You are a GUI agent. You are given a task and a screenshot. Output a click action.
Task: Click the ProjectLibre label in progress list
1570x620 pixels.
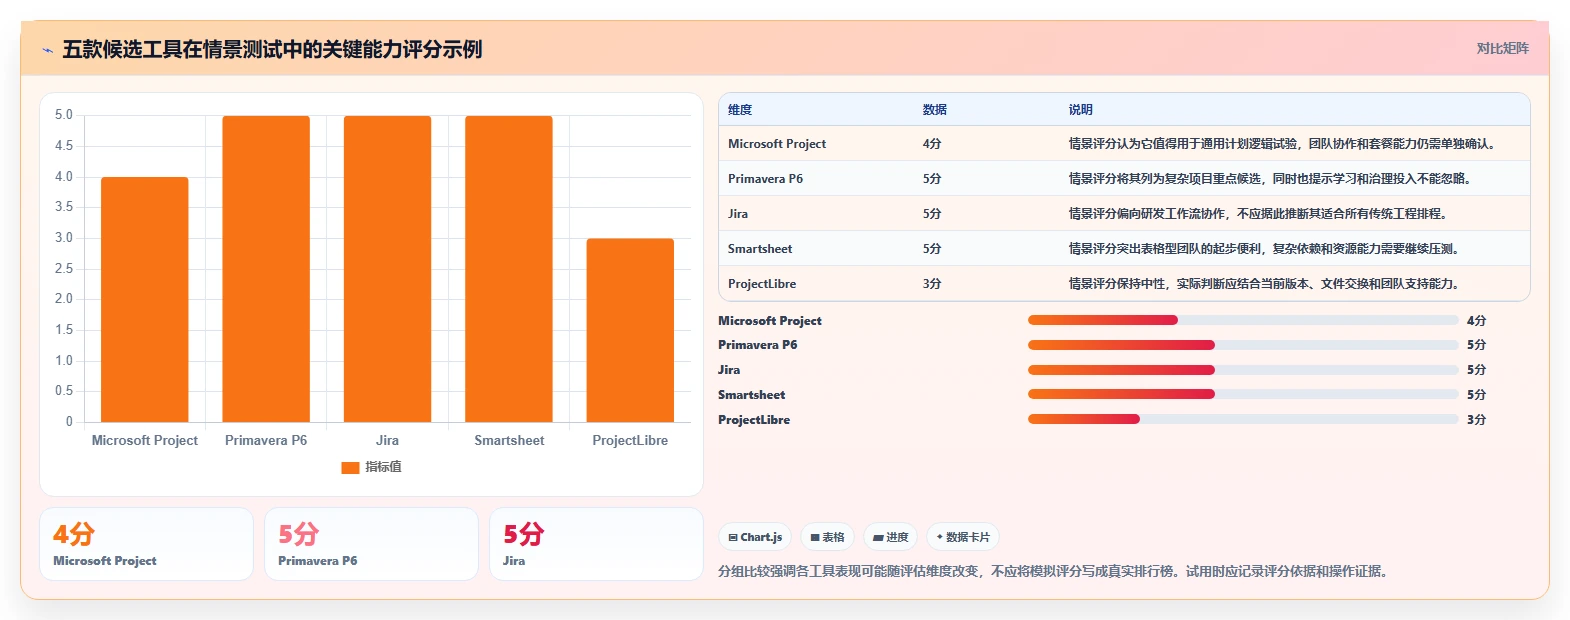[x=754, y=420]
